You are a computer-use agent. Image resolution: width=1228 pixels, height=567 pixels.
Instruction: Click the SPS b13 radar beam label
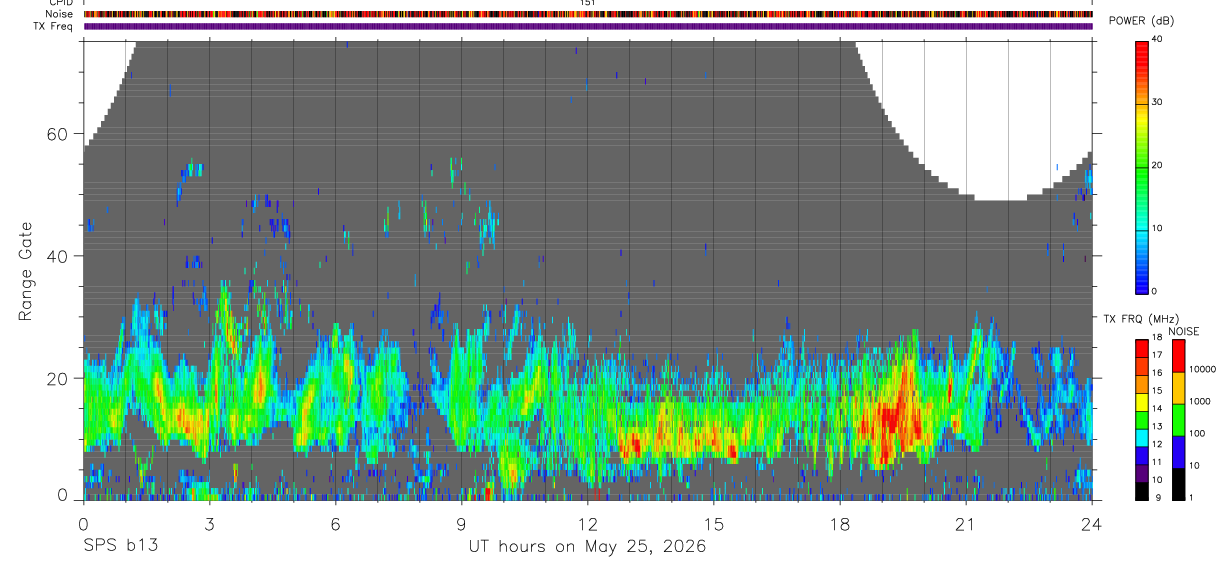pos(120,546)
